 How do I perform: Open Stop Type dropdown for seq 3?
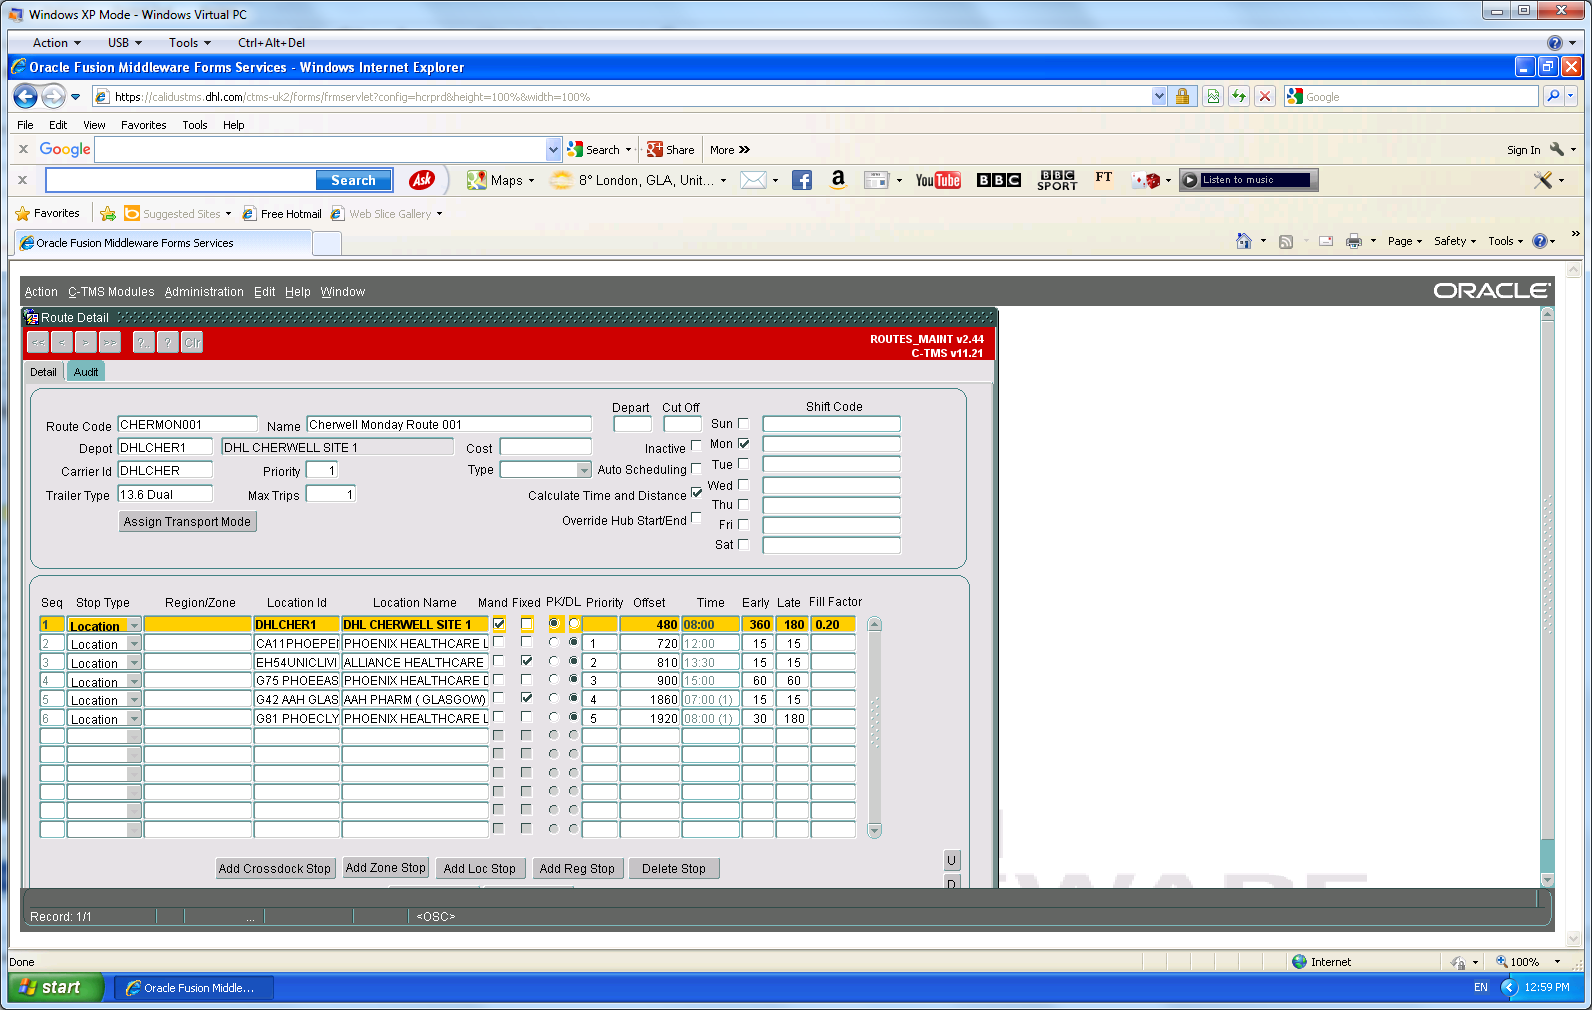pos(134,662)
